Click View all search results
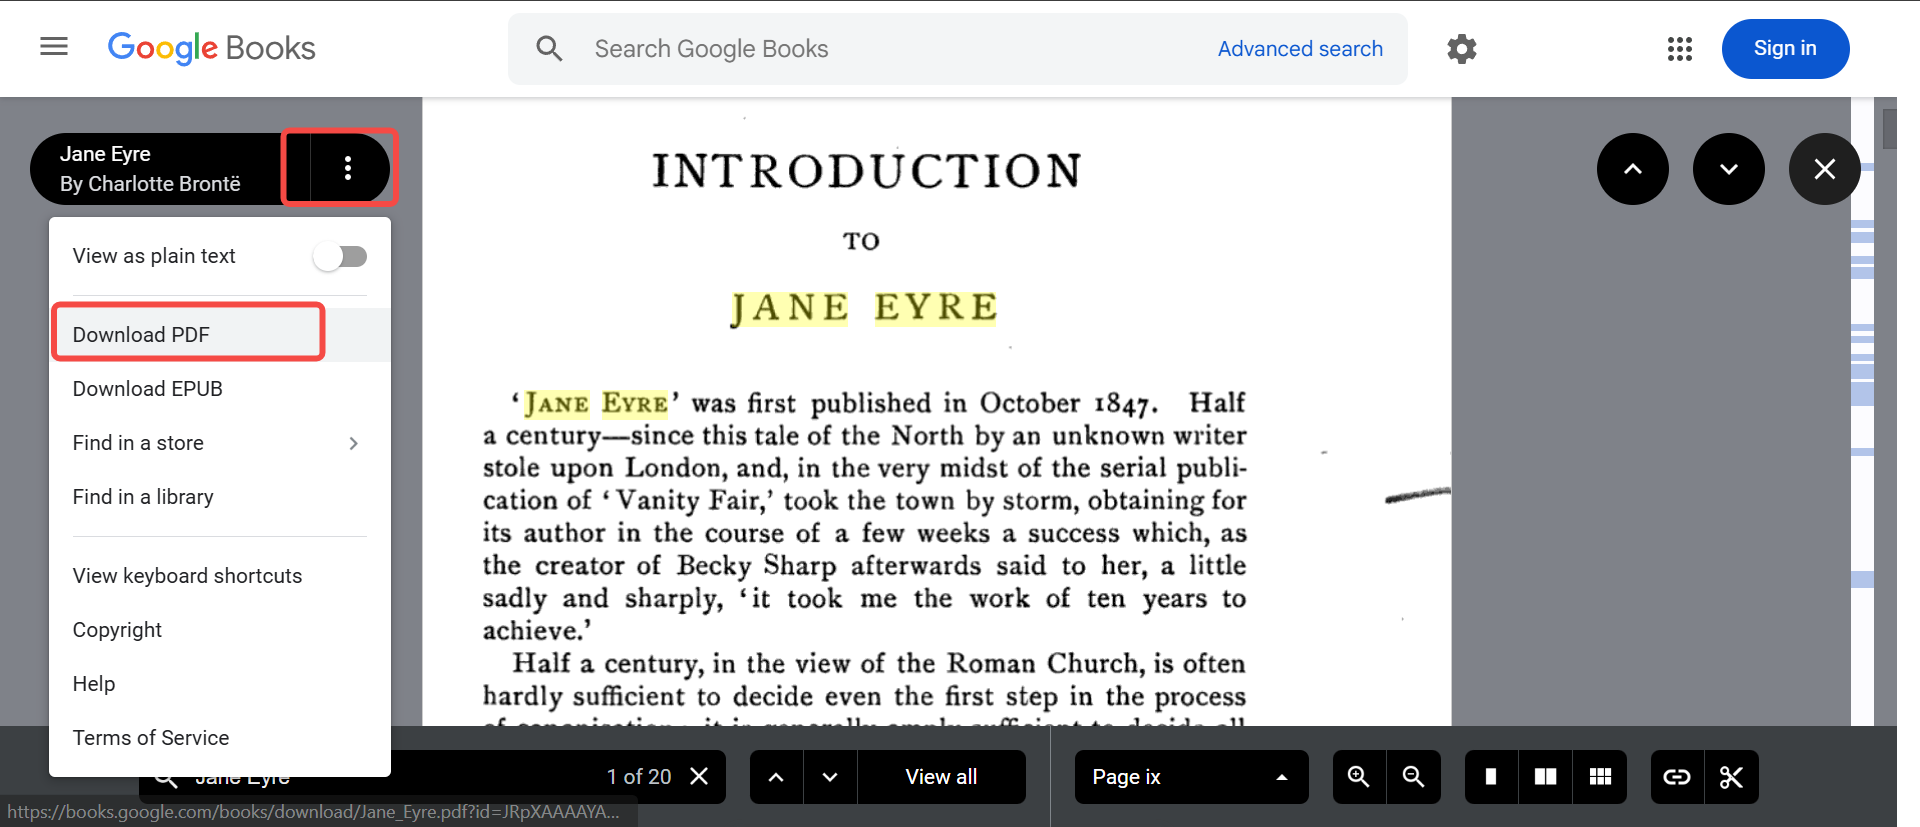This screenshot has height=827, width=1920. click(x=941, y=777)
